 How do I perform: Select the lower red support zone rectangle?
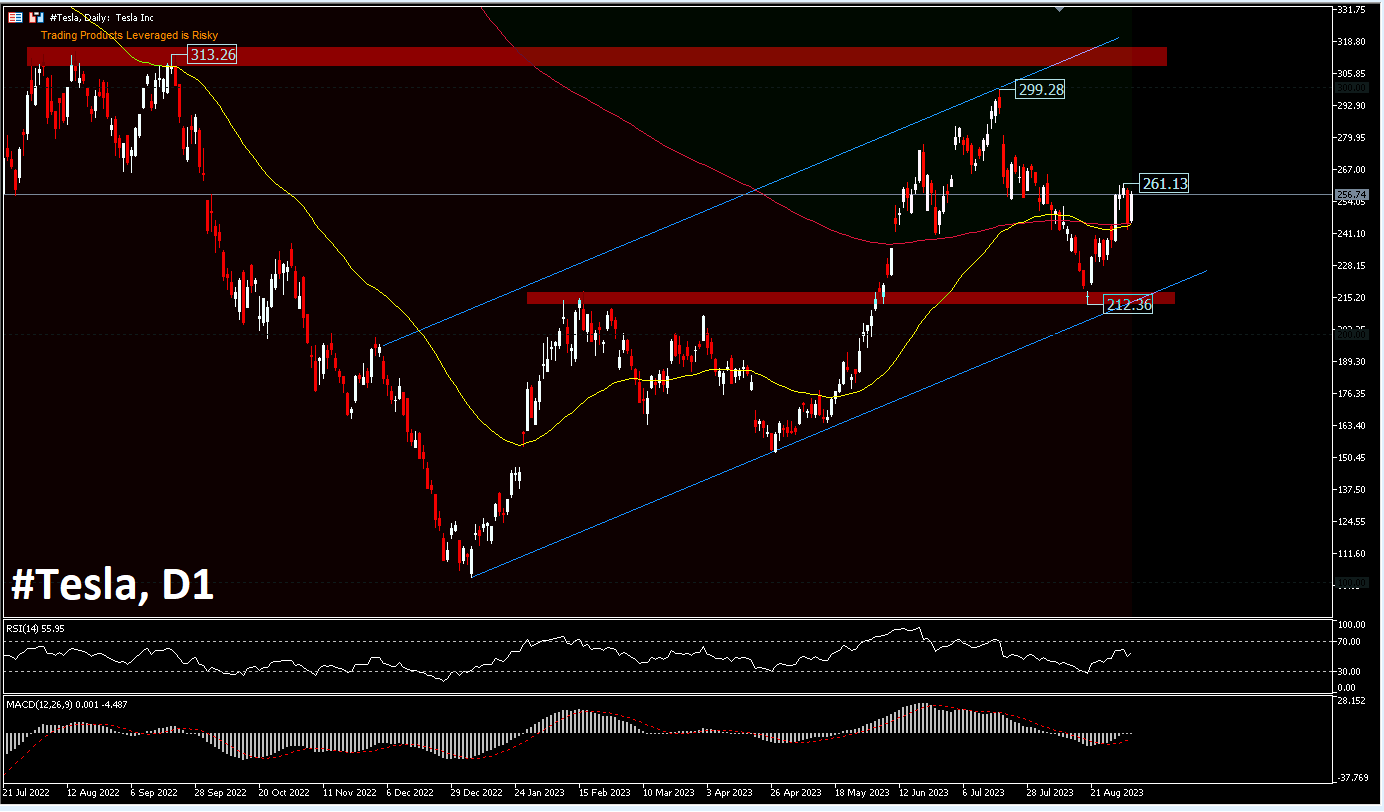coord(851,298)
